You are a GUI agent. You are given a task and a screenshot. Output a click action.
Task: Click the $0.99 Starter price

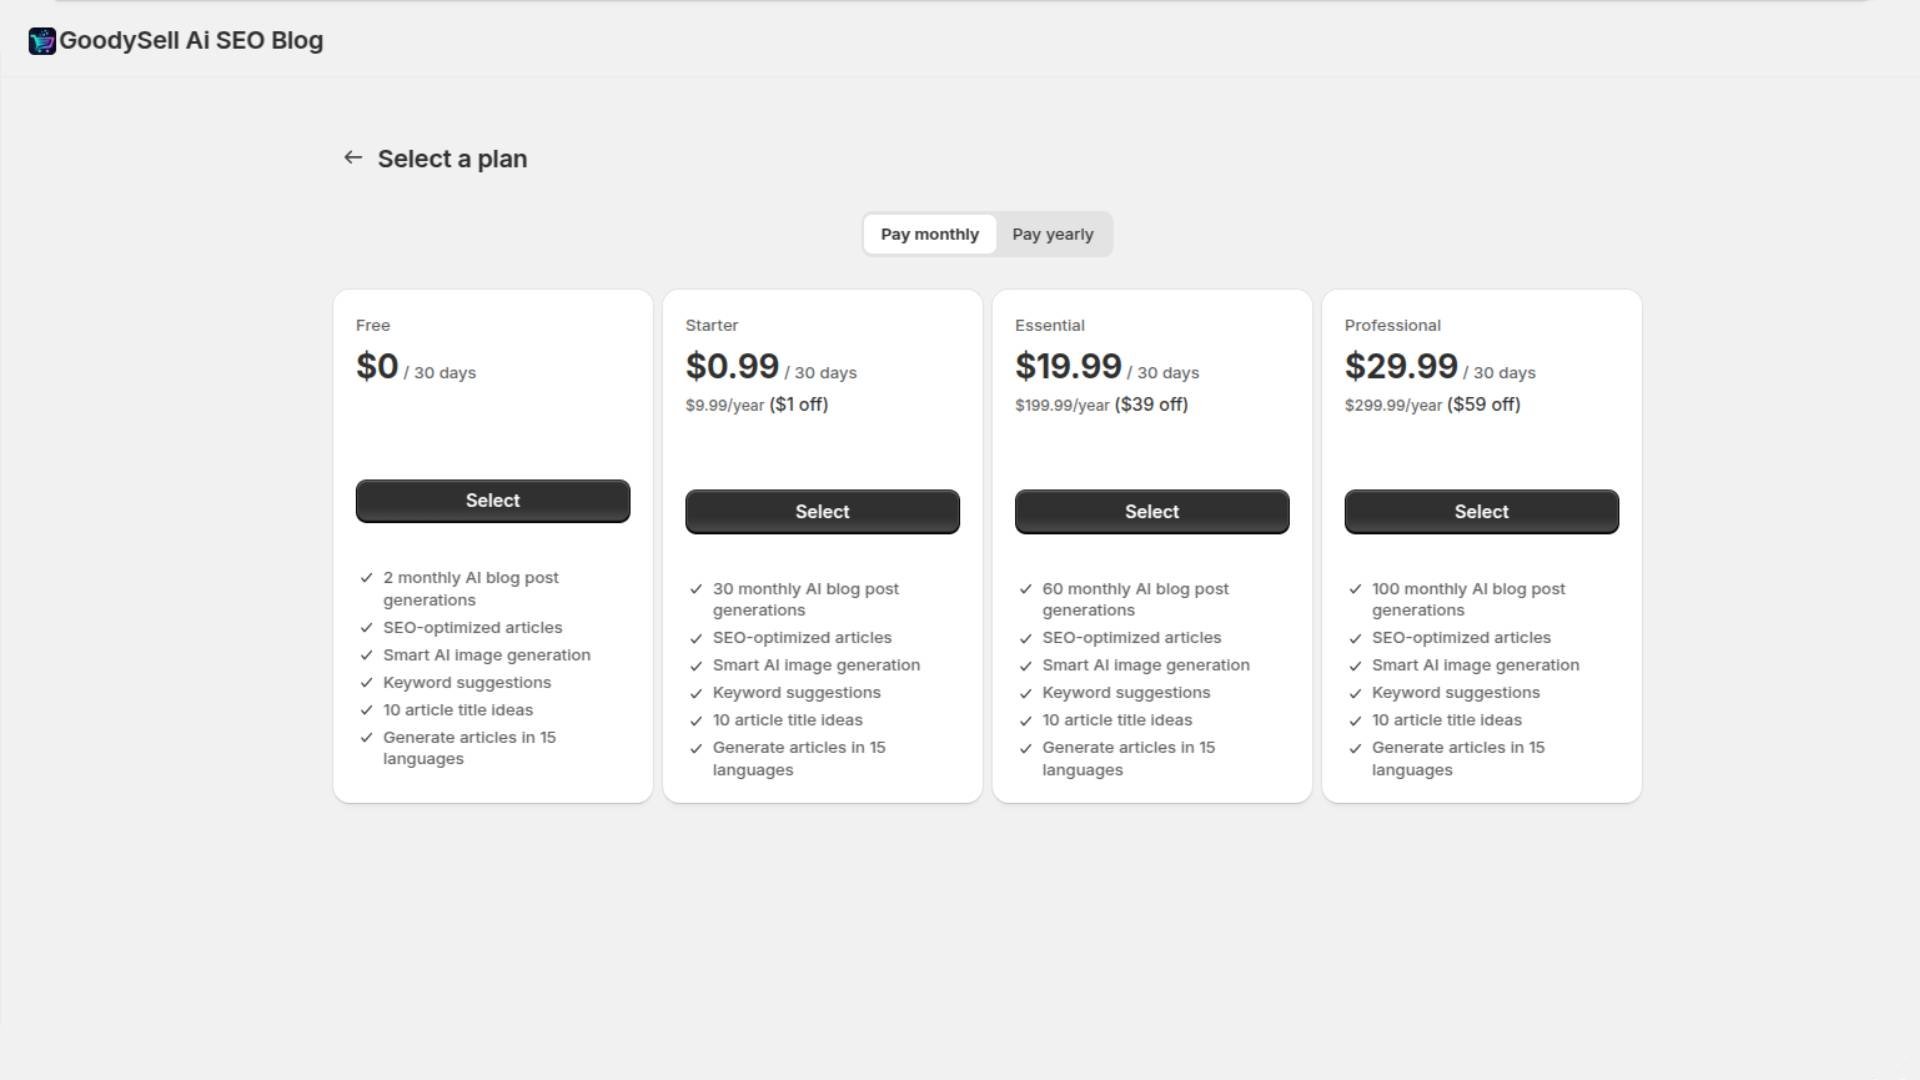(x=732, y=367)
